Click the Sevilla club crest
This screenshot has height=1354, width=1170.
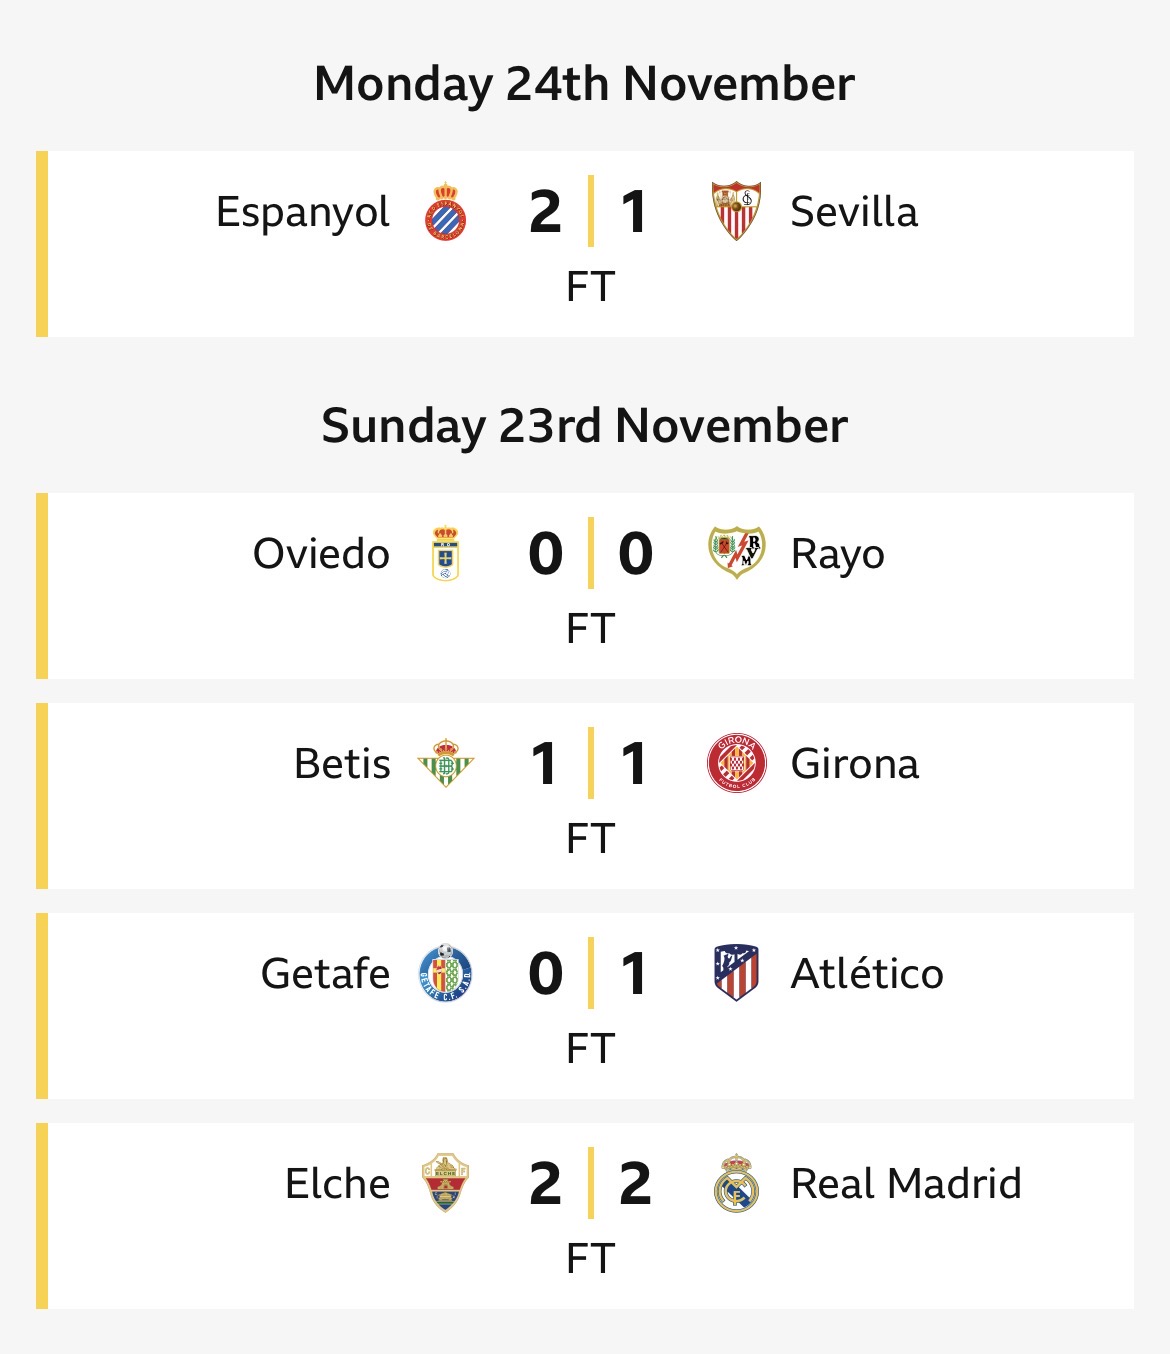point(736,211)
